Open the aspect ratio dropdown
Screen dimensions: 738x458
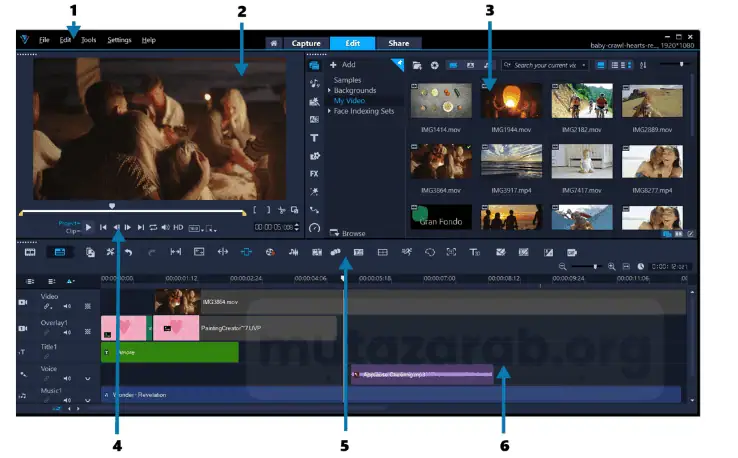(196, 228)
